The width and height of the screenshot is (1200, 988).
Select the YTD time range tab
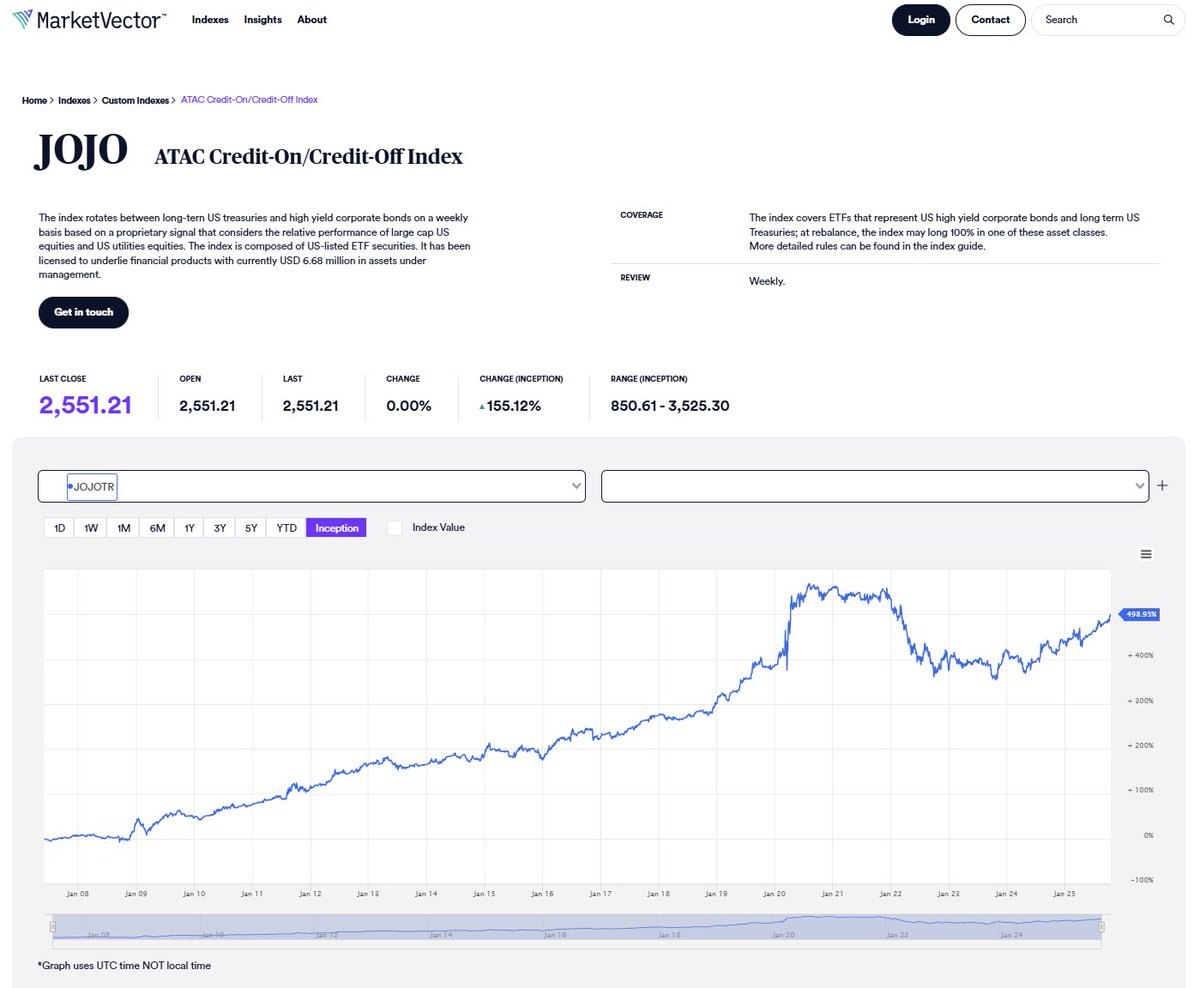(286, 528)
